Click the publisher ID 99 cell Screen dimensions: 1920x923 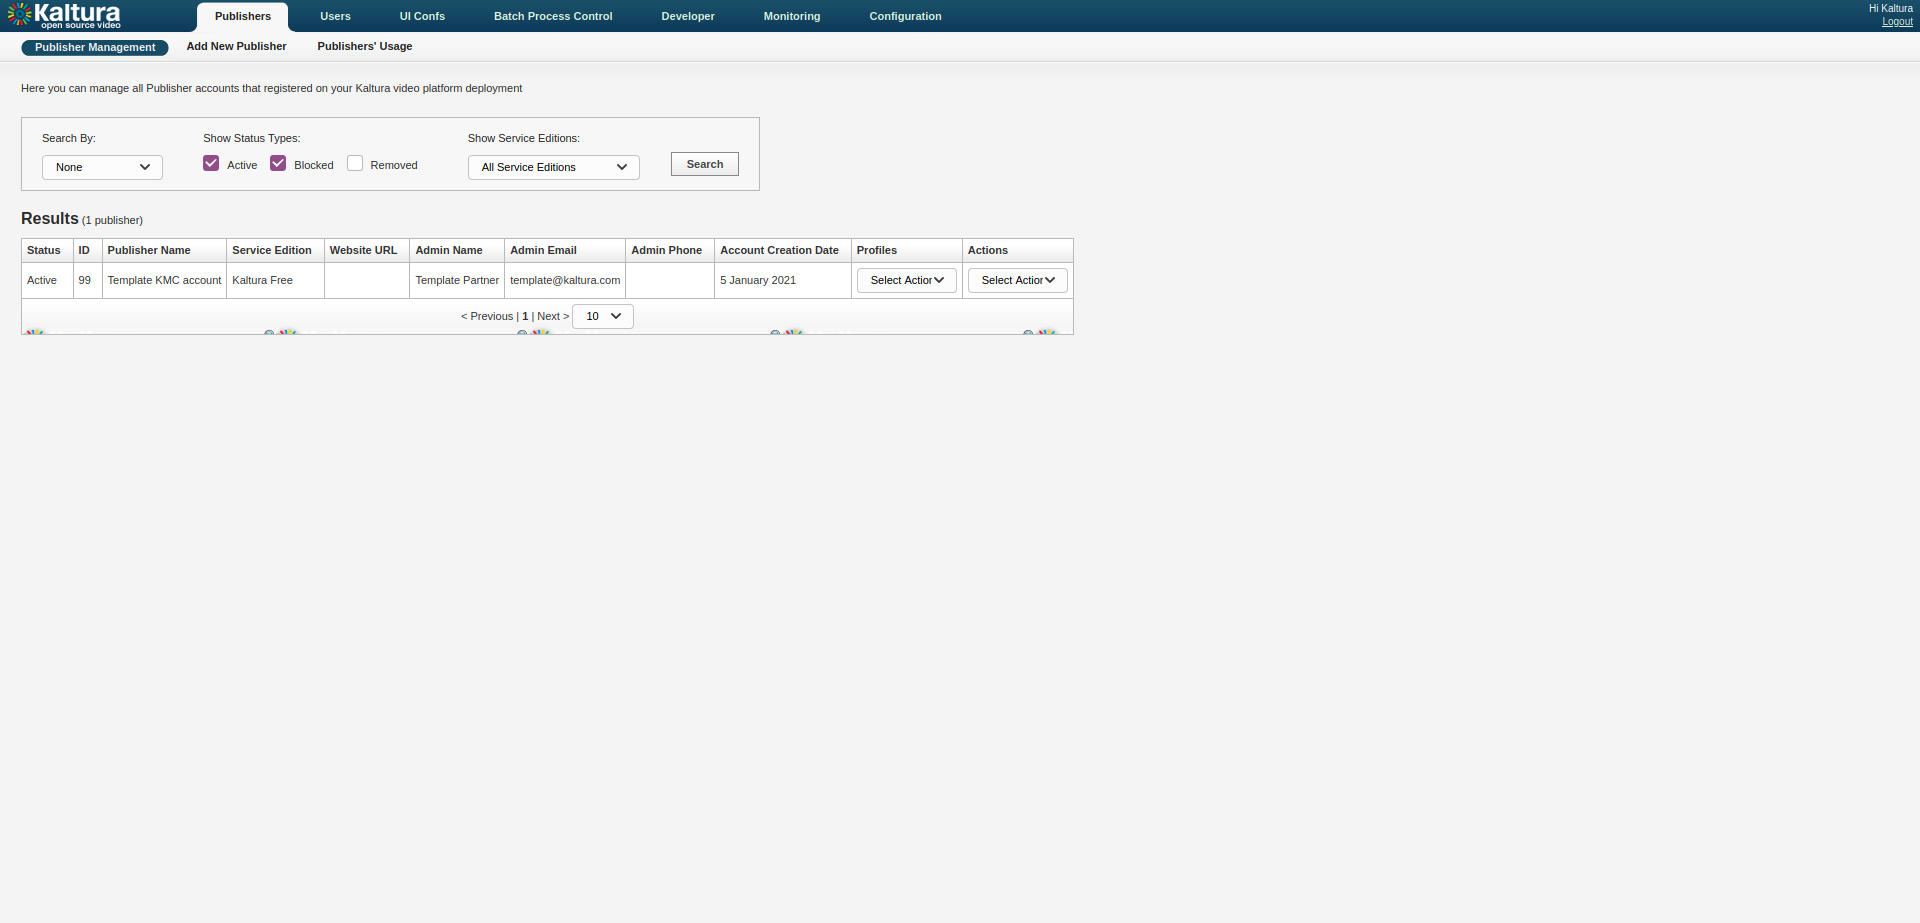(88, 280)
